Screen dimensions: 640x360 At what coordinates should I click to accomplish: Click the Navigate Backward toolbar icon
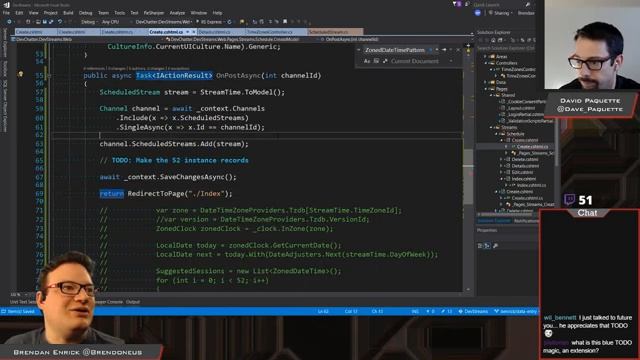pyautogui.click(x=9, y=22)
